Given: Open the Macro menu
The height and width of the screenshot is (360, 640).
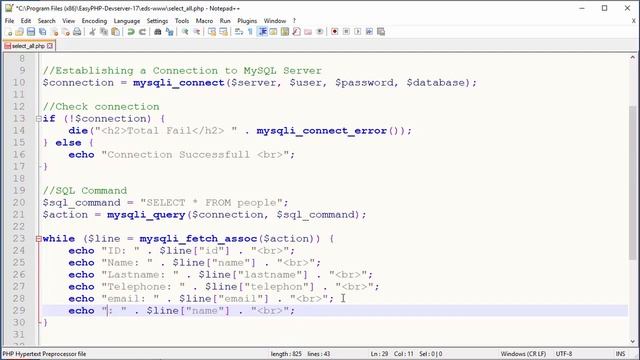Looking at the screenshot, I should [204, 21].
